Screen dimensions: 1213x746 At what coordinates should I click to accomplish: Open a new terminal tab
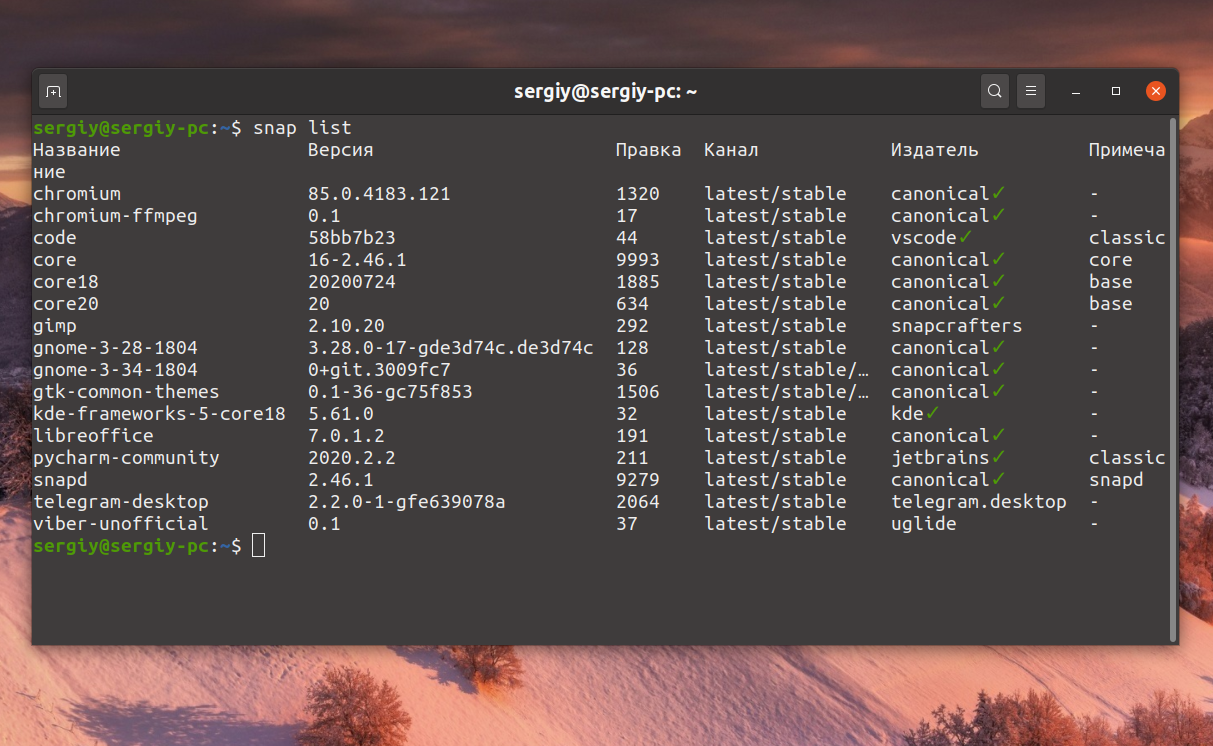tap(53, 92)
